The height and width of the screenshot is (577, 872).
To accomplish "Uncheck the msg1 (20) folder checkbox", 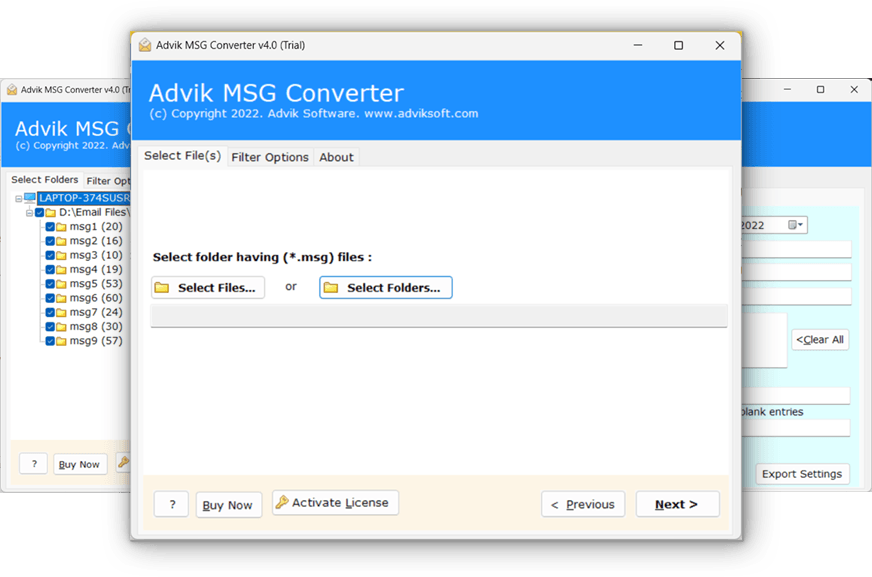I will (x=50, y=227).
